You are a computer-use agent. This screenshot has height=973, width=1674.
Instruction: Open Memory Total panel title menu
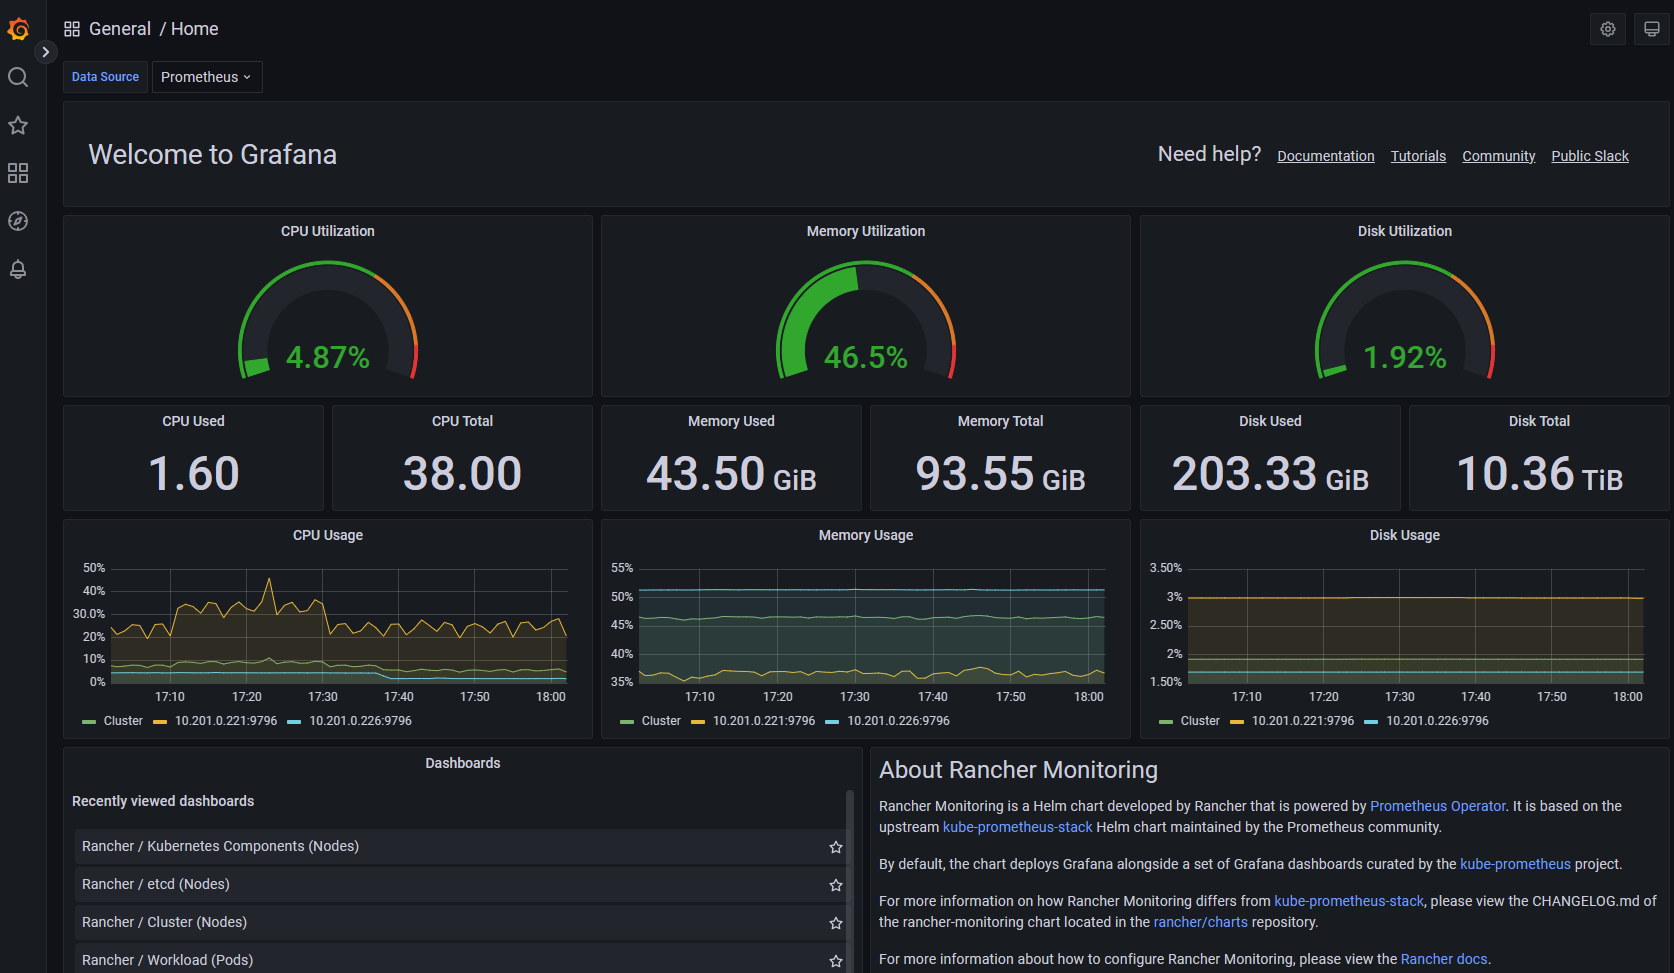click(1000, 421)
